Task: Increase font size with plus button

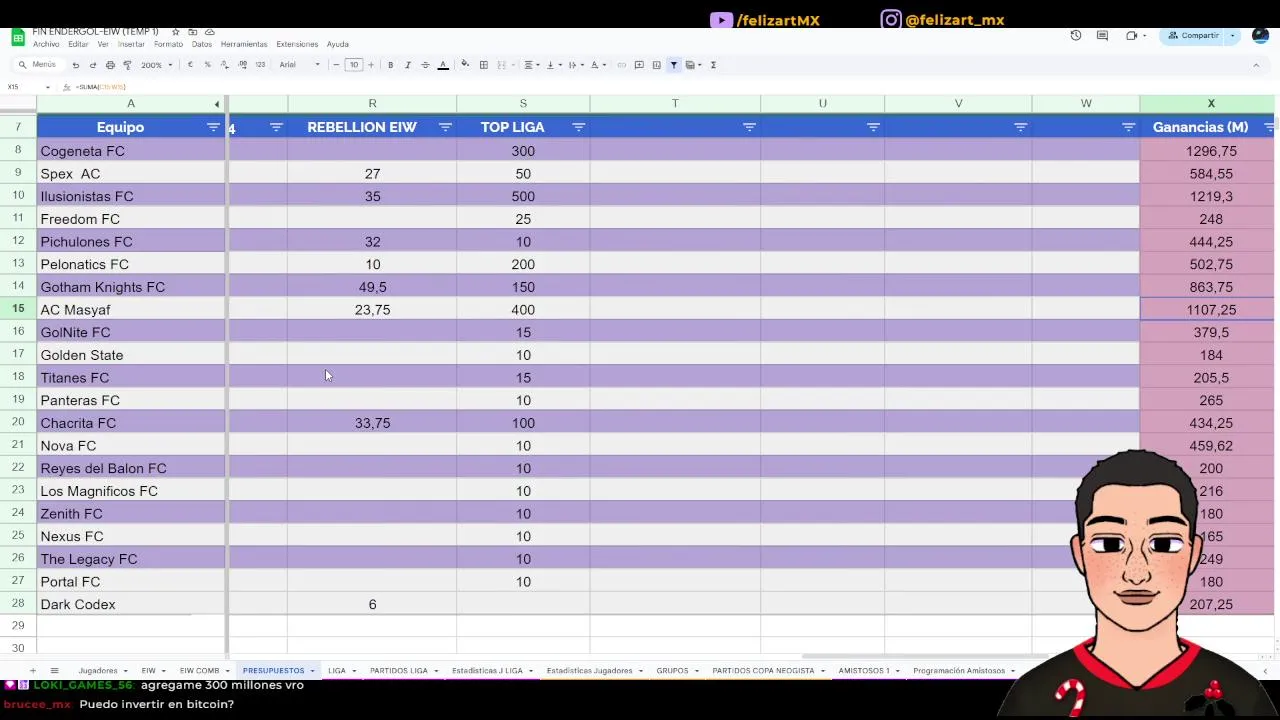Action: [371, 65]
